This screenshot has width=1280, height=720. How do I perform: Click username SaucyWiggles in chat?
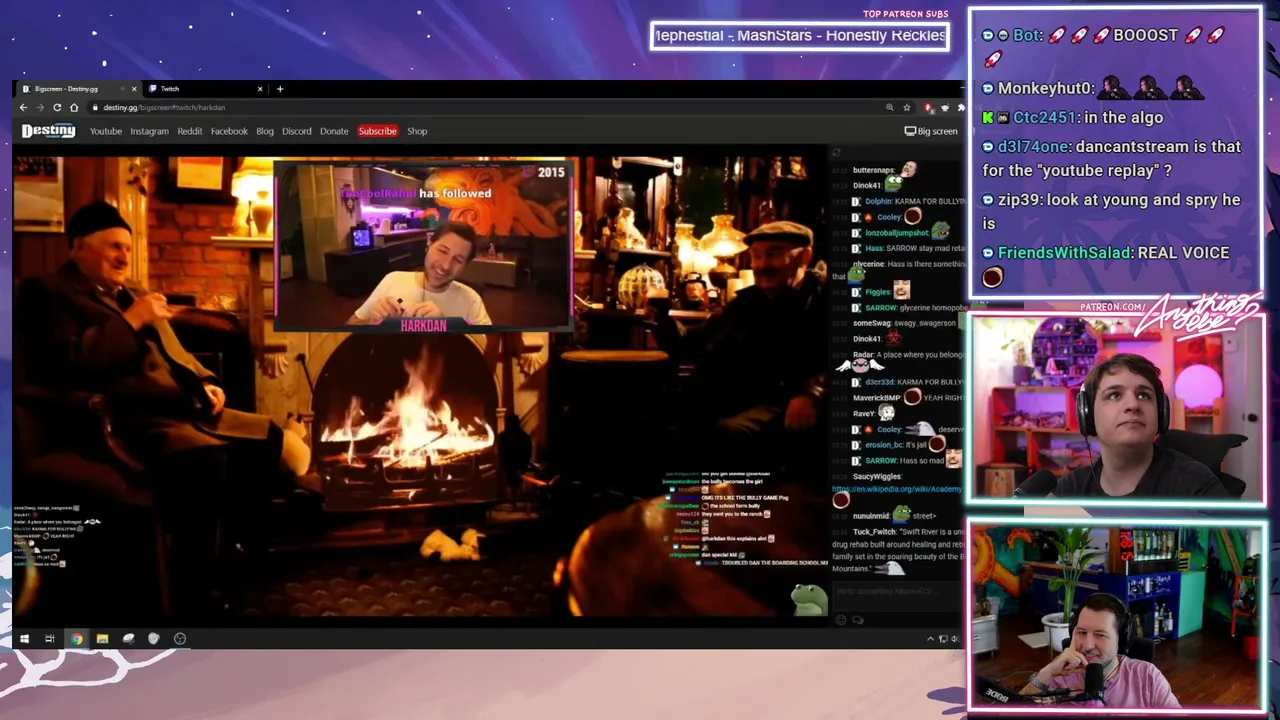(x=877, y=476)
